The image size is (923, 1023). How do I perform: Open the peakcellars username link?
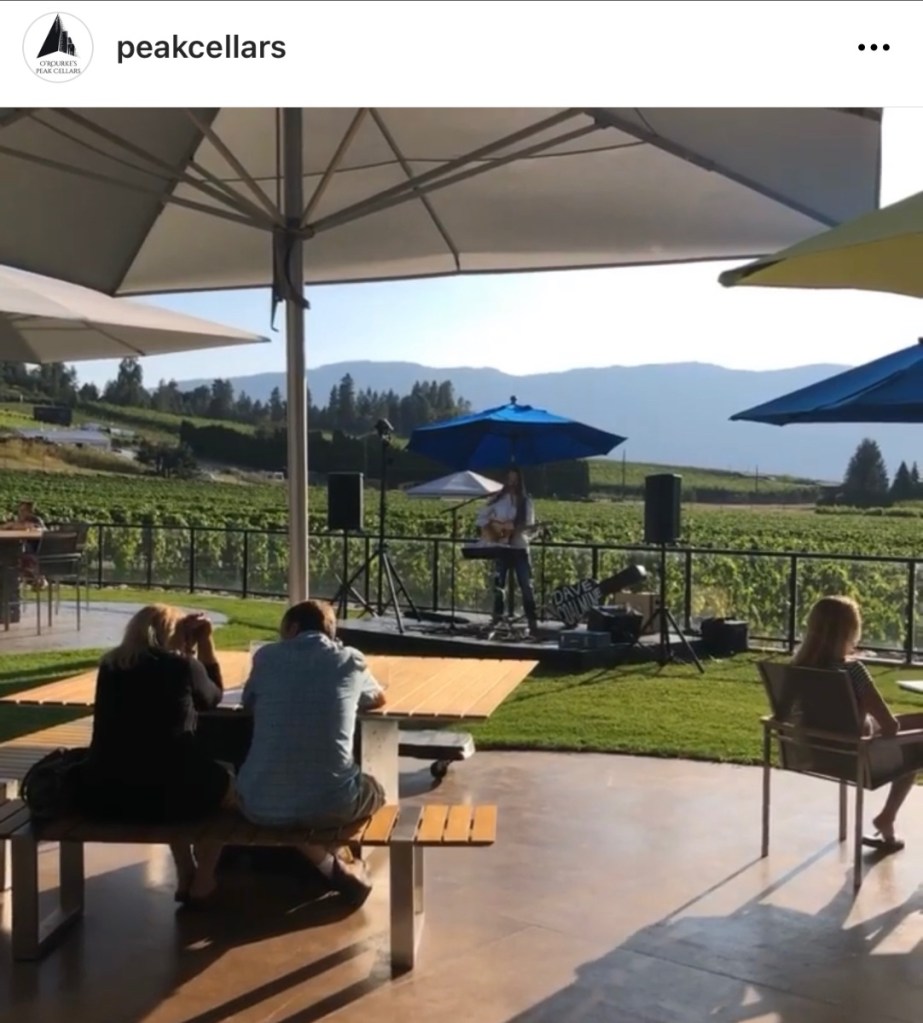(201, 48)
